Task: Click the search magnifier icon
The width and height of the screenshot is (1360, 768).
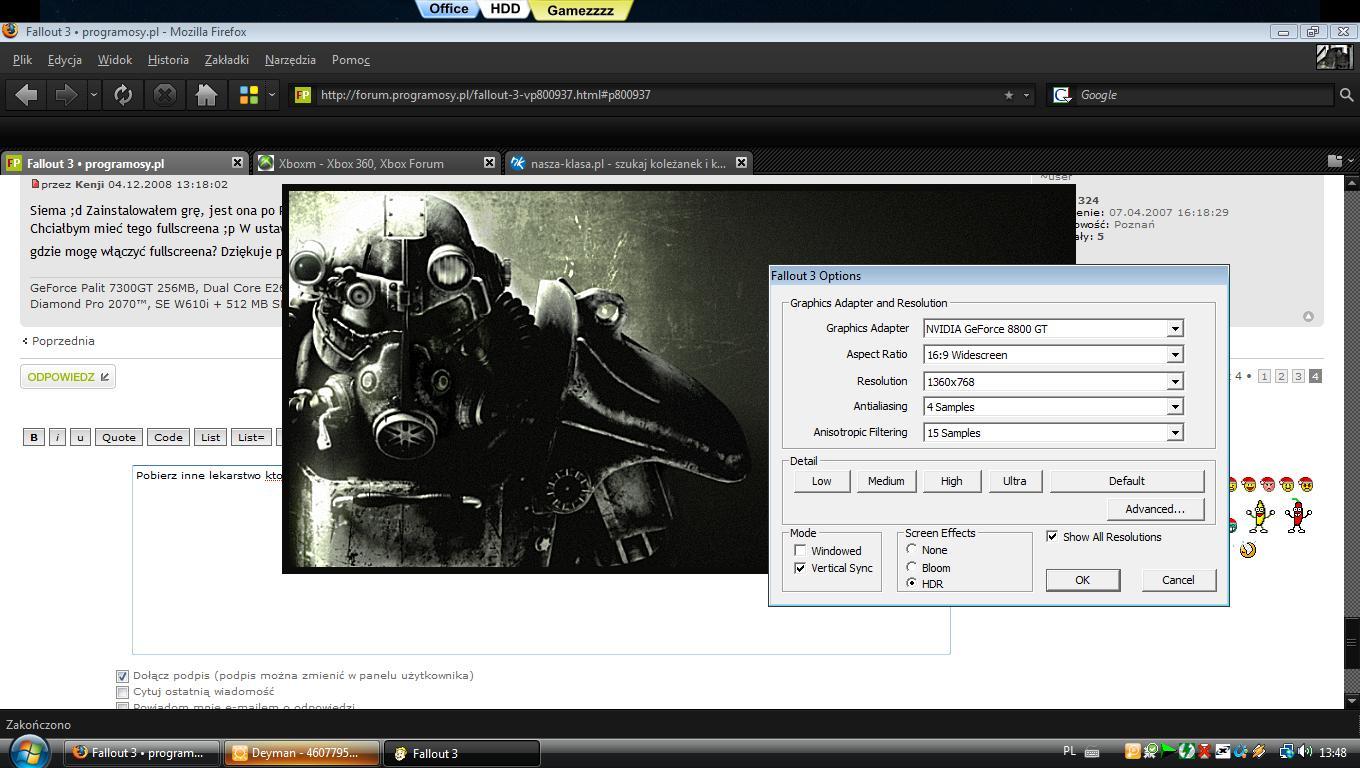Action: click(x=1346, y=95)
